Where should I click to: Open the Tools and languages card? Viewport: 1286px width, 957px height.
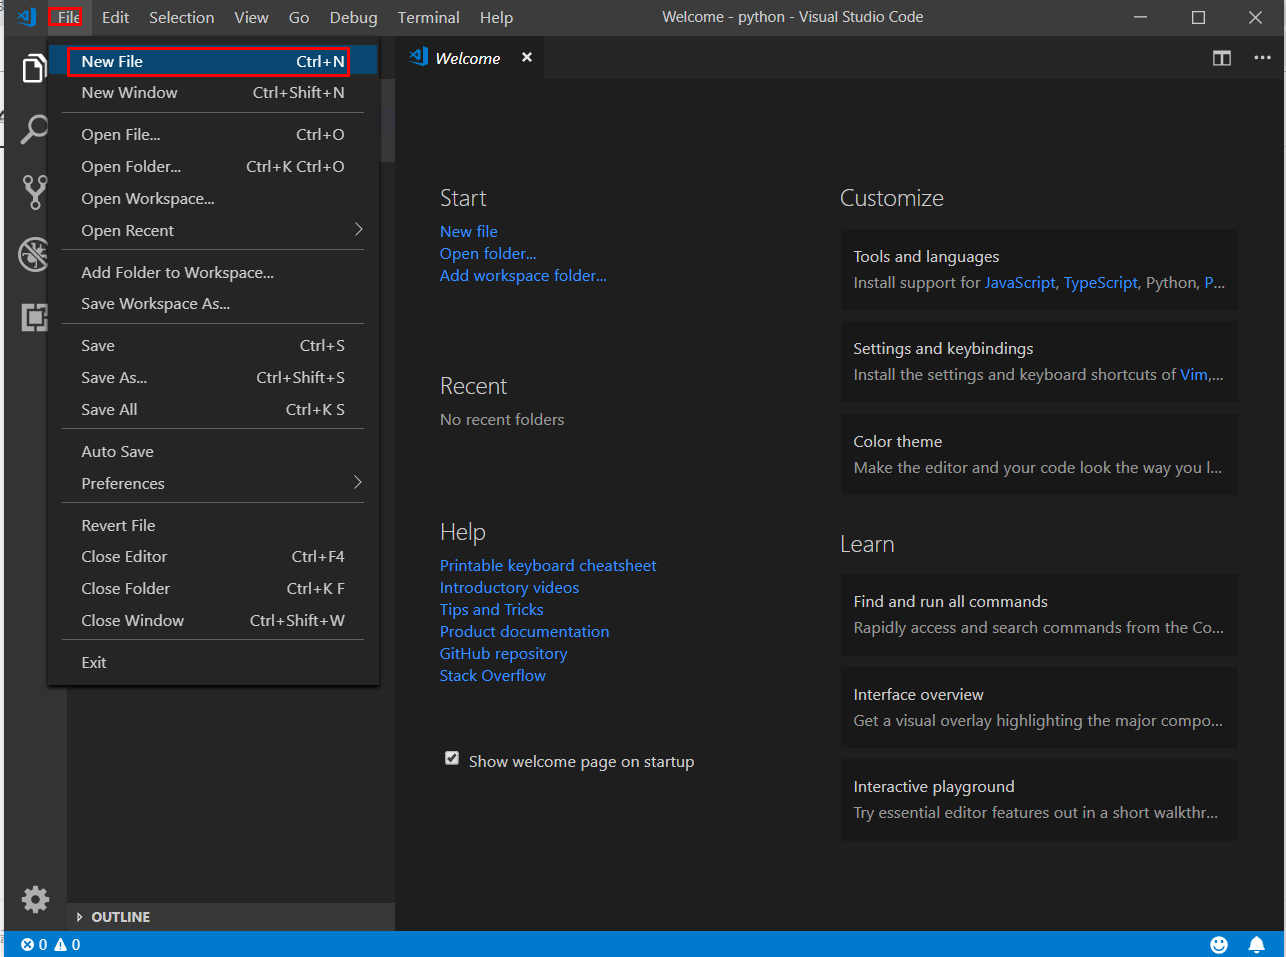(1039, 269)
